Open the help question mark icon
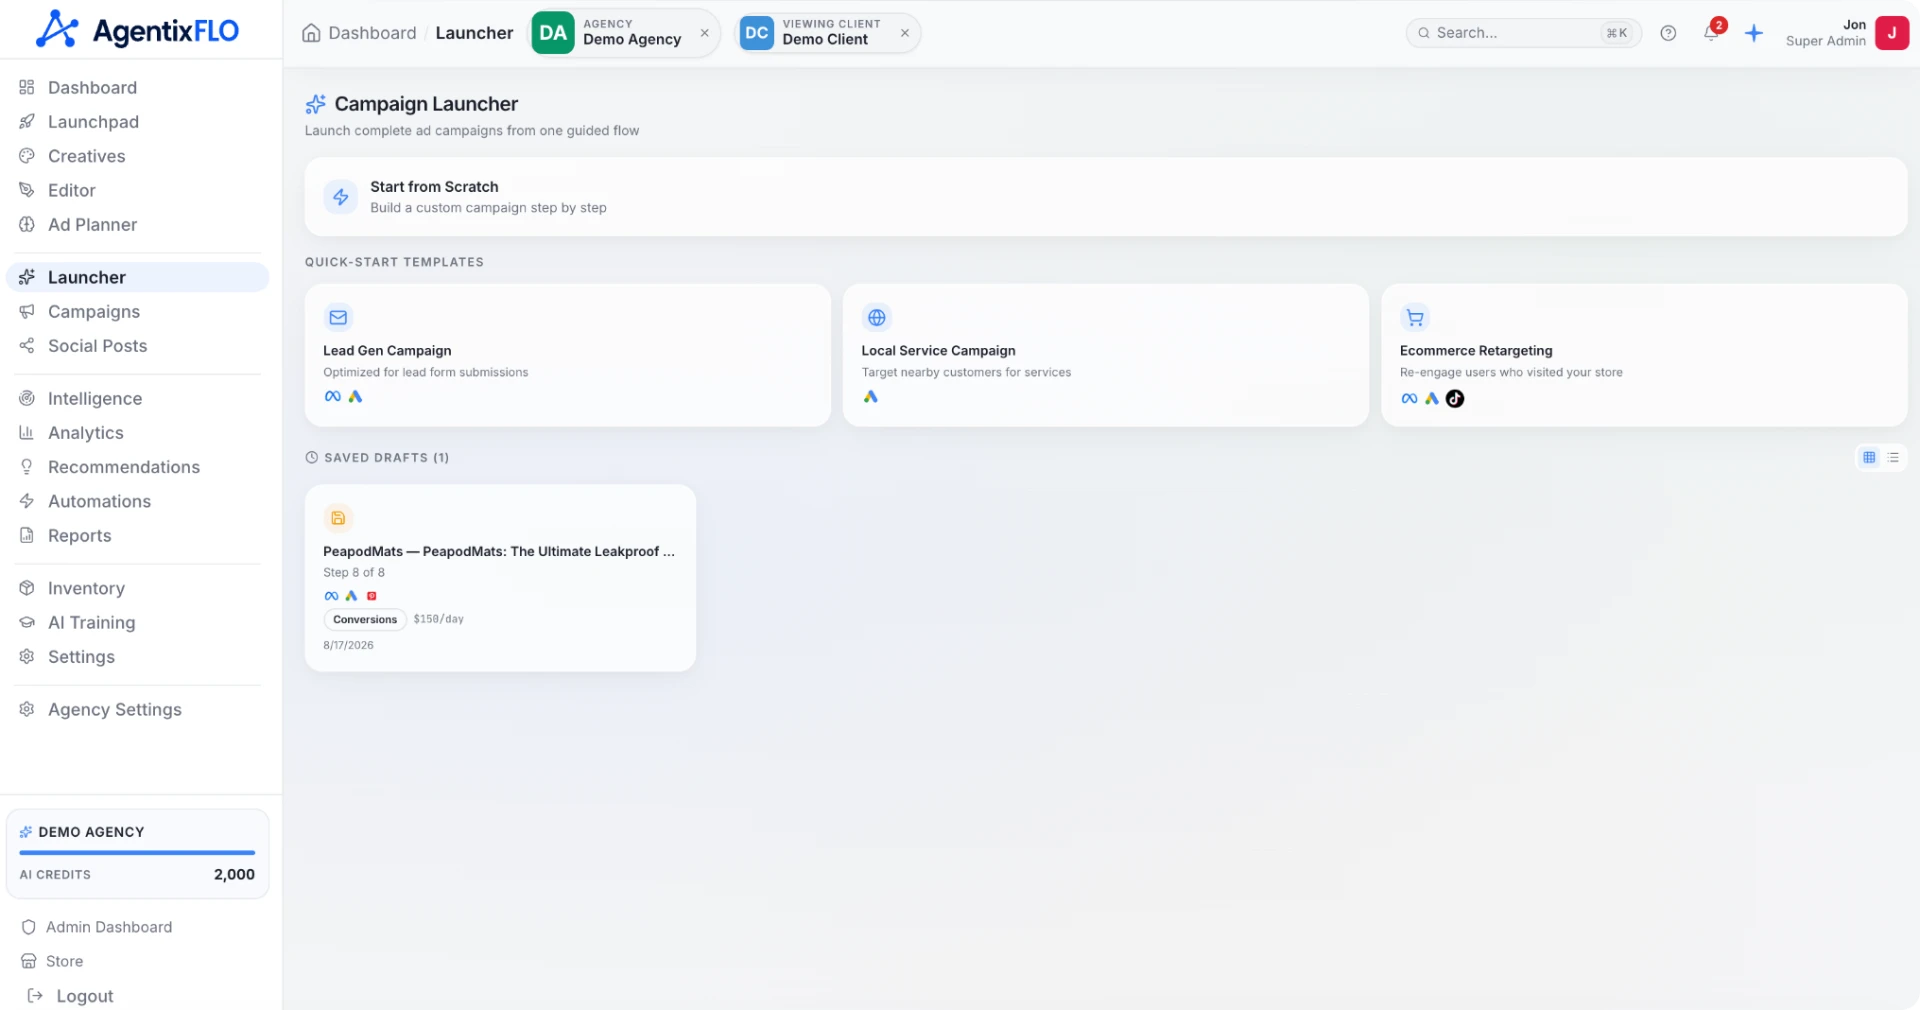 click(x=1668, y=33)
